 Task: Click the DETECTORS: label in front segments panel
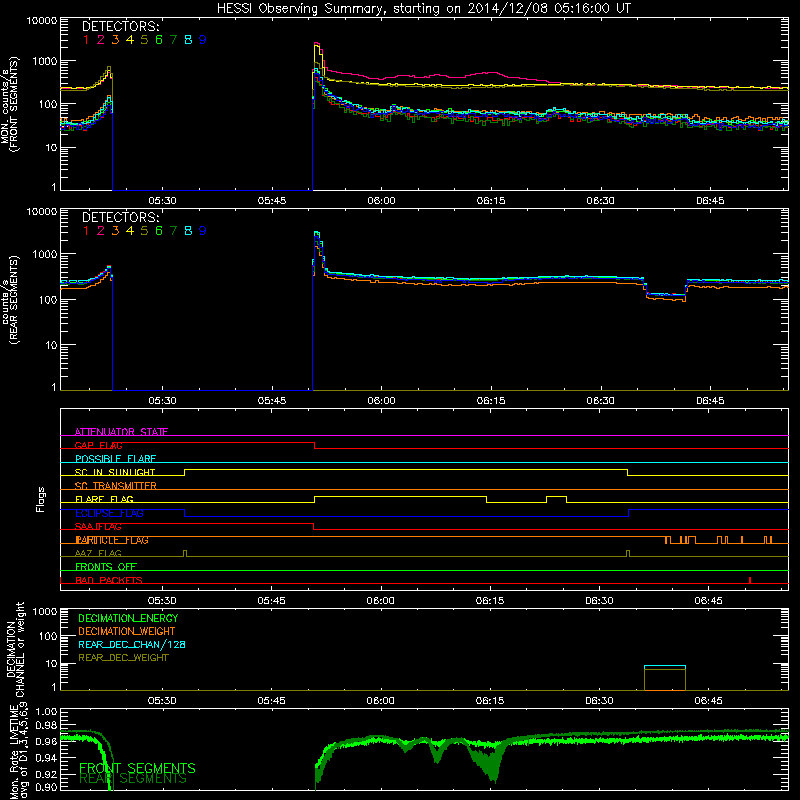[x=120, y=27]
